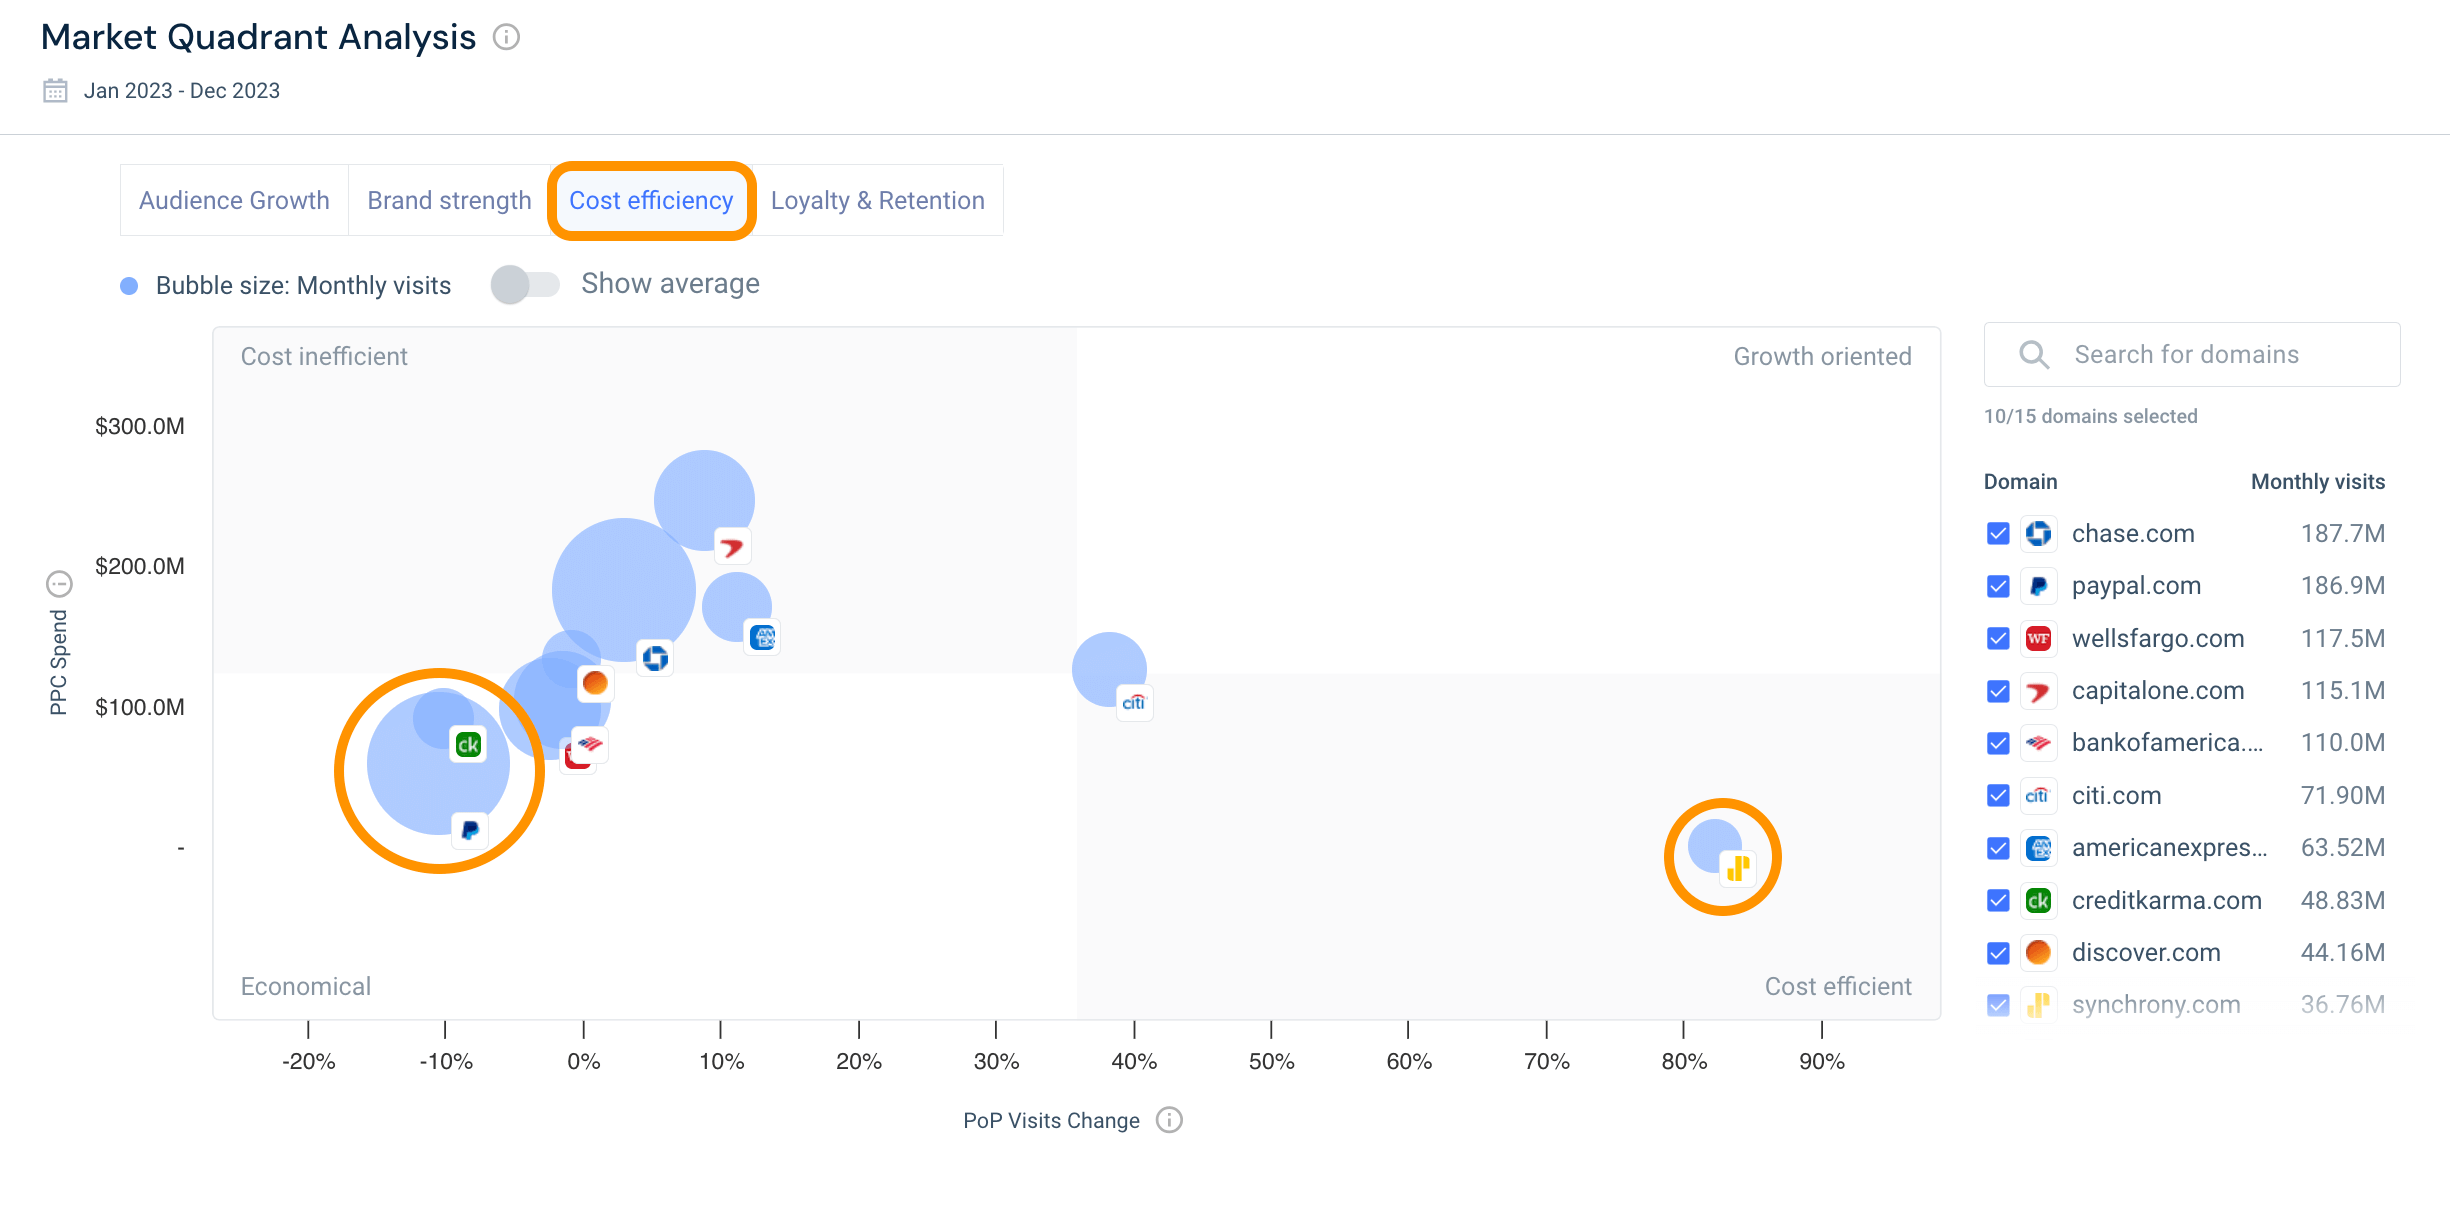Select the Brand strength tab
Image resolution: width=2450 pixels, height=1206 pixels.
coord(449,201)
